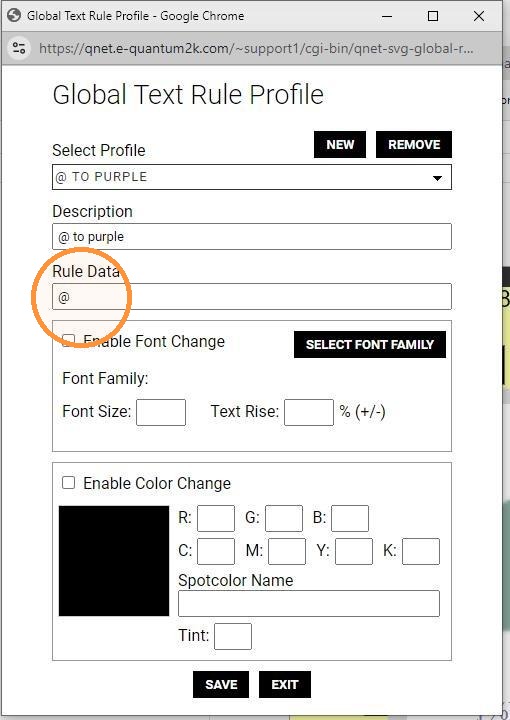Click into the Description text field

(x=252, y=236)
